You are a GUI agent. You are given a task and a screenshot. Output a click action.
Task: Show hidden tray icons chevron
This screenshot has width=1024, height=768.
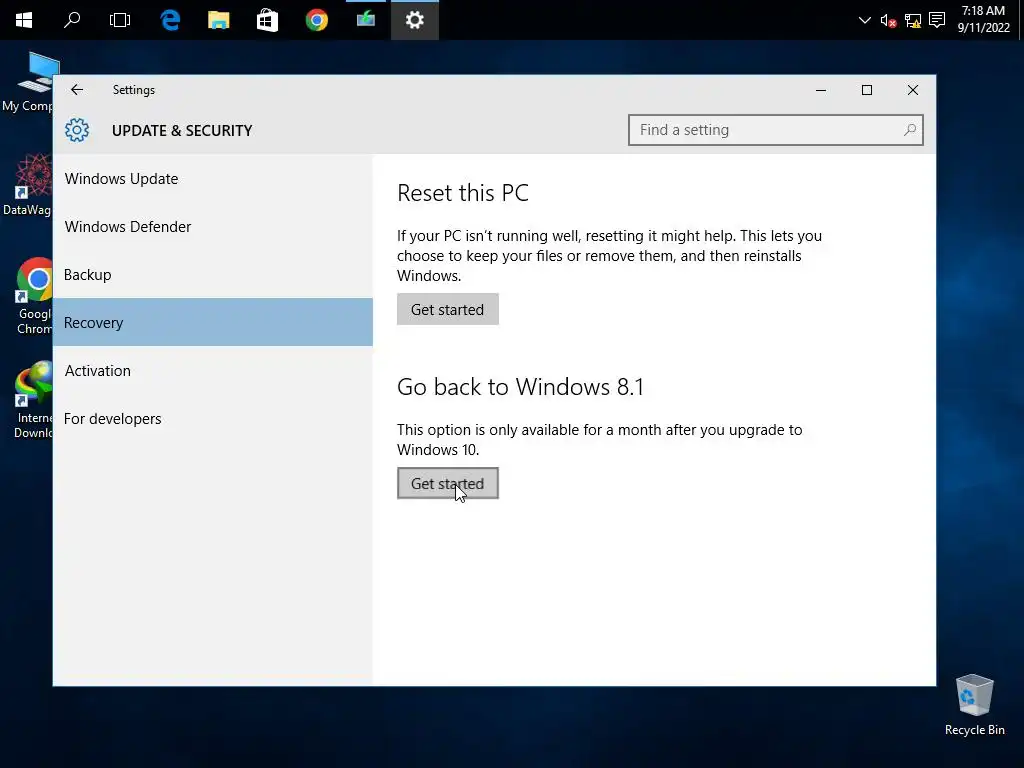tap(864, 20)
